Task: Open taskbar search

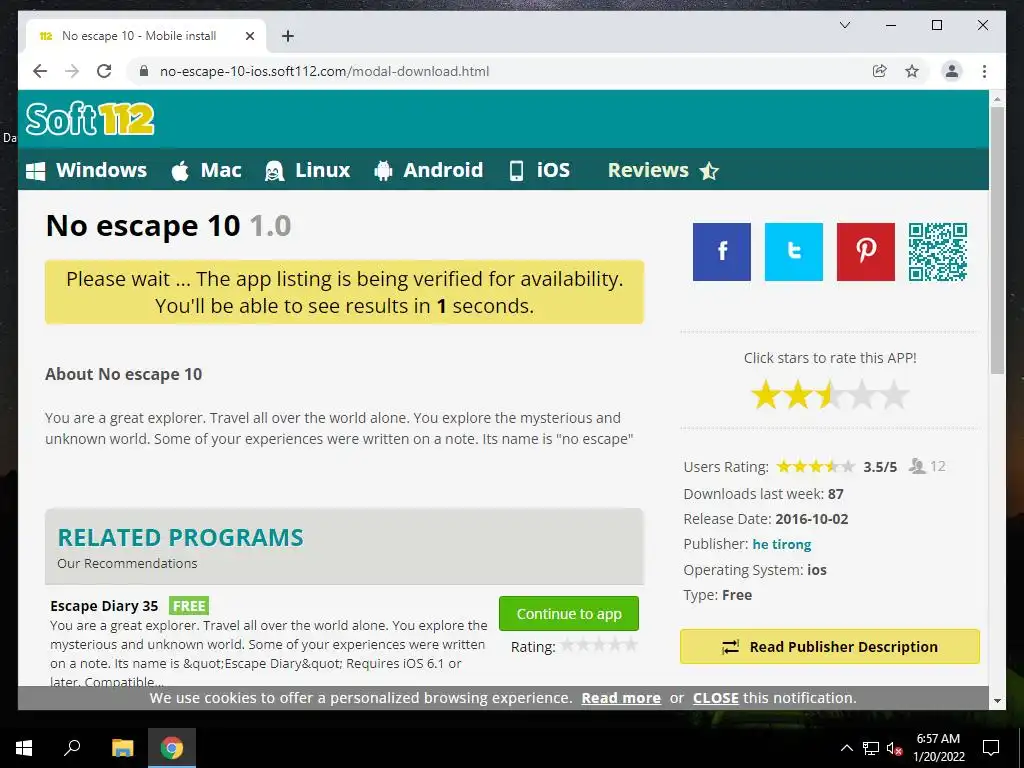Action: point(72,748)
